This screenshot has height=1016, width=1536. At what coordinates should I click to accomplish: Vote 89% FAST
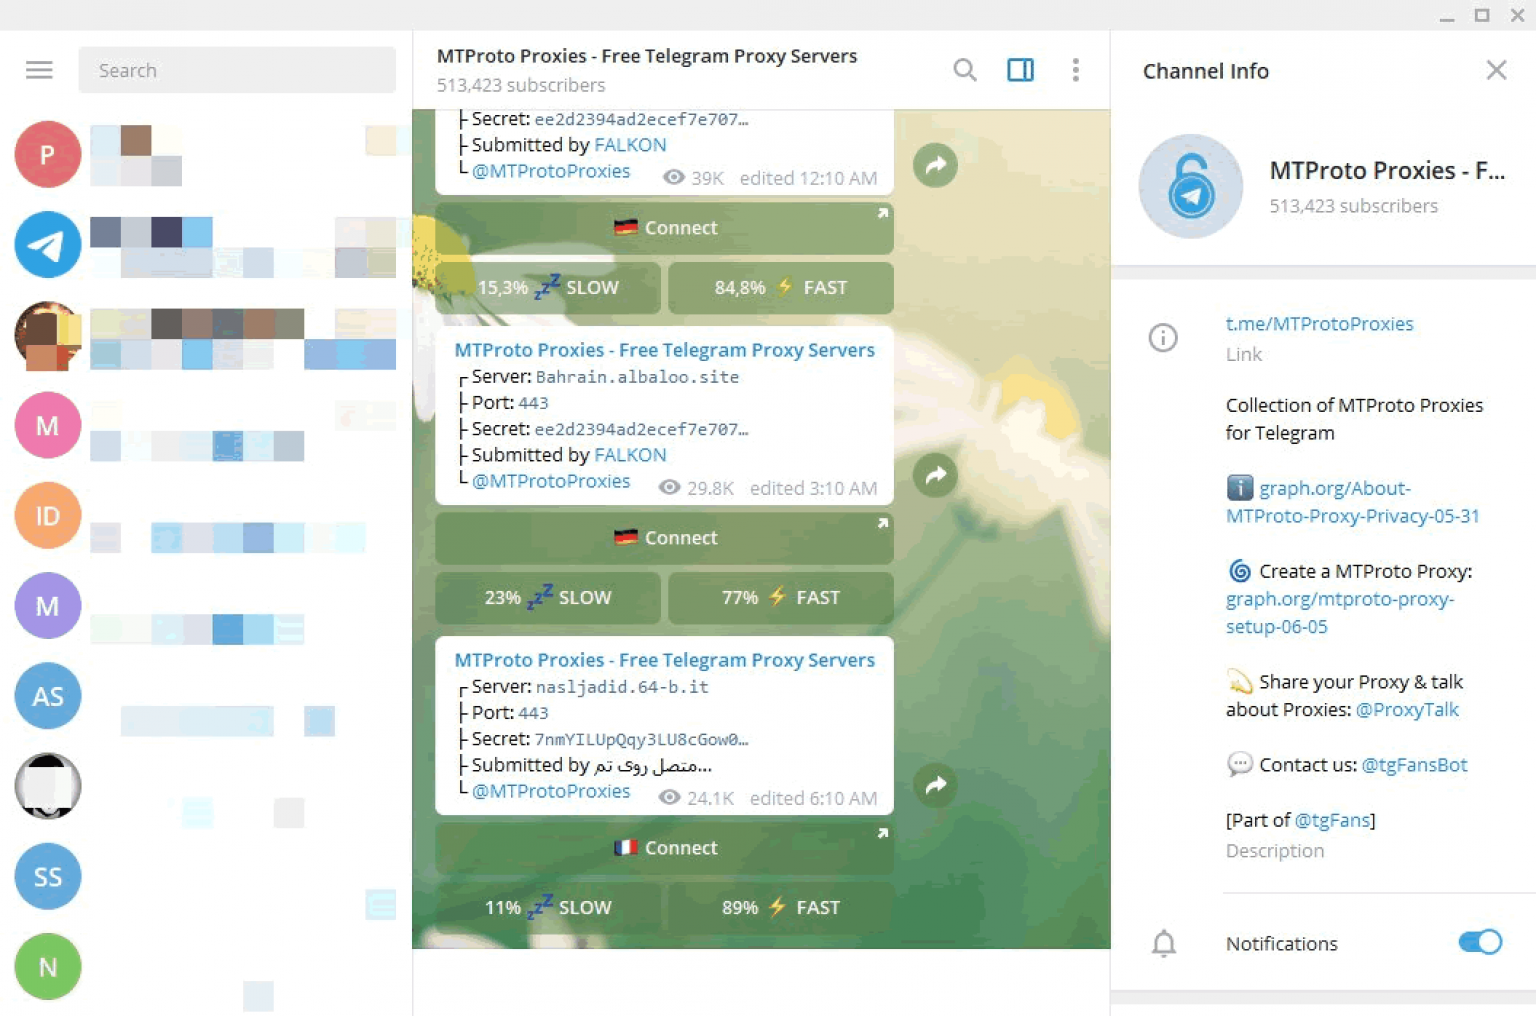point(780,908)
